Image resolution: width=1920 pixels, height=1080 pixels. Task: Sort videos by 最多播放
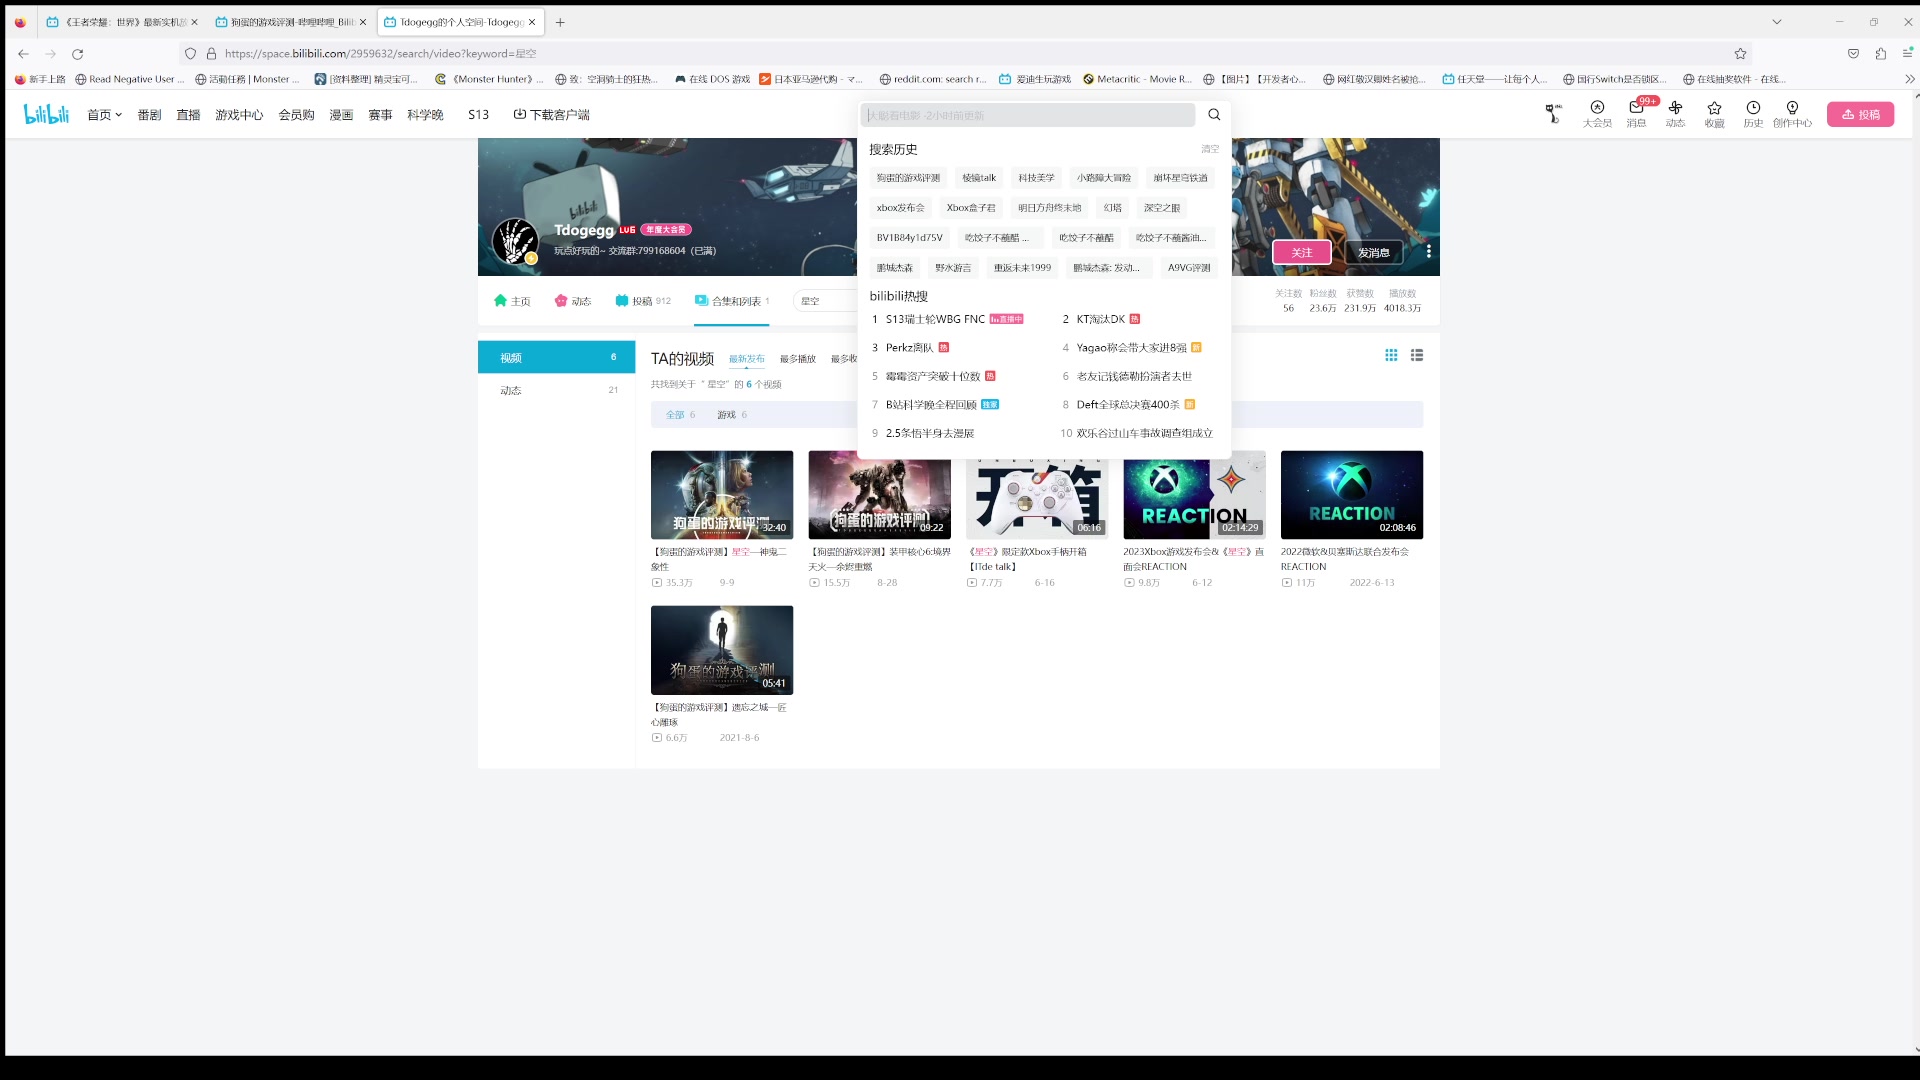pyautogui.click(x=797, y=359)
